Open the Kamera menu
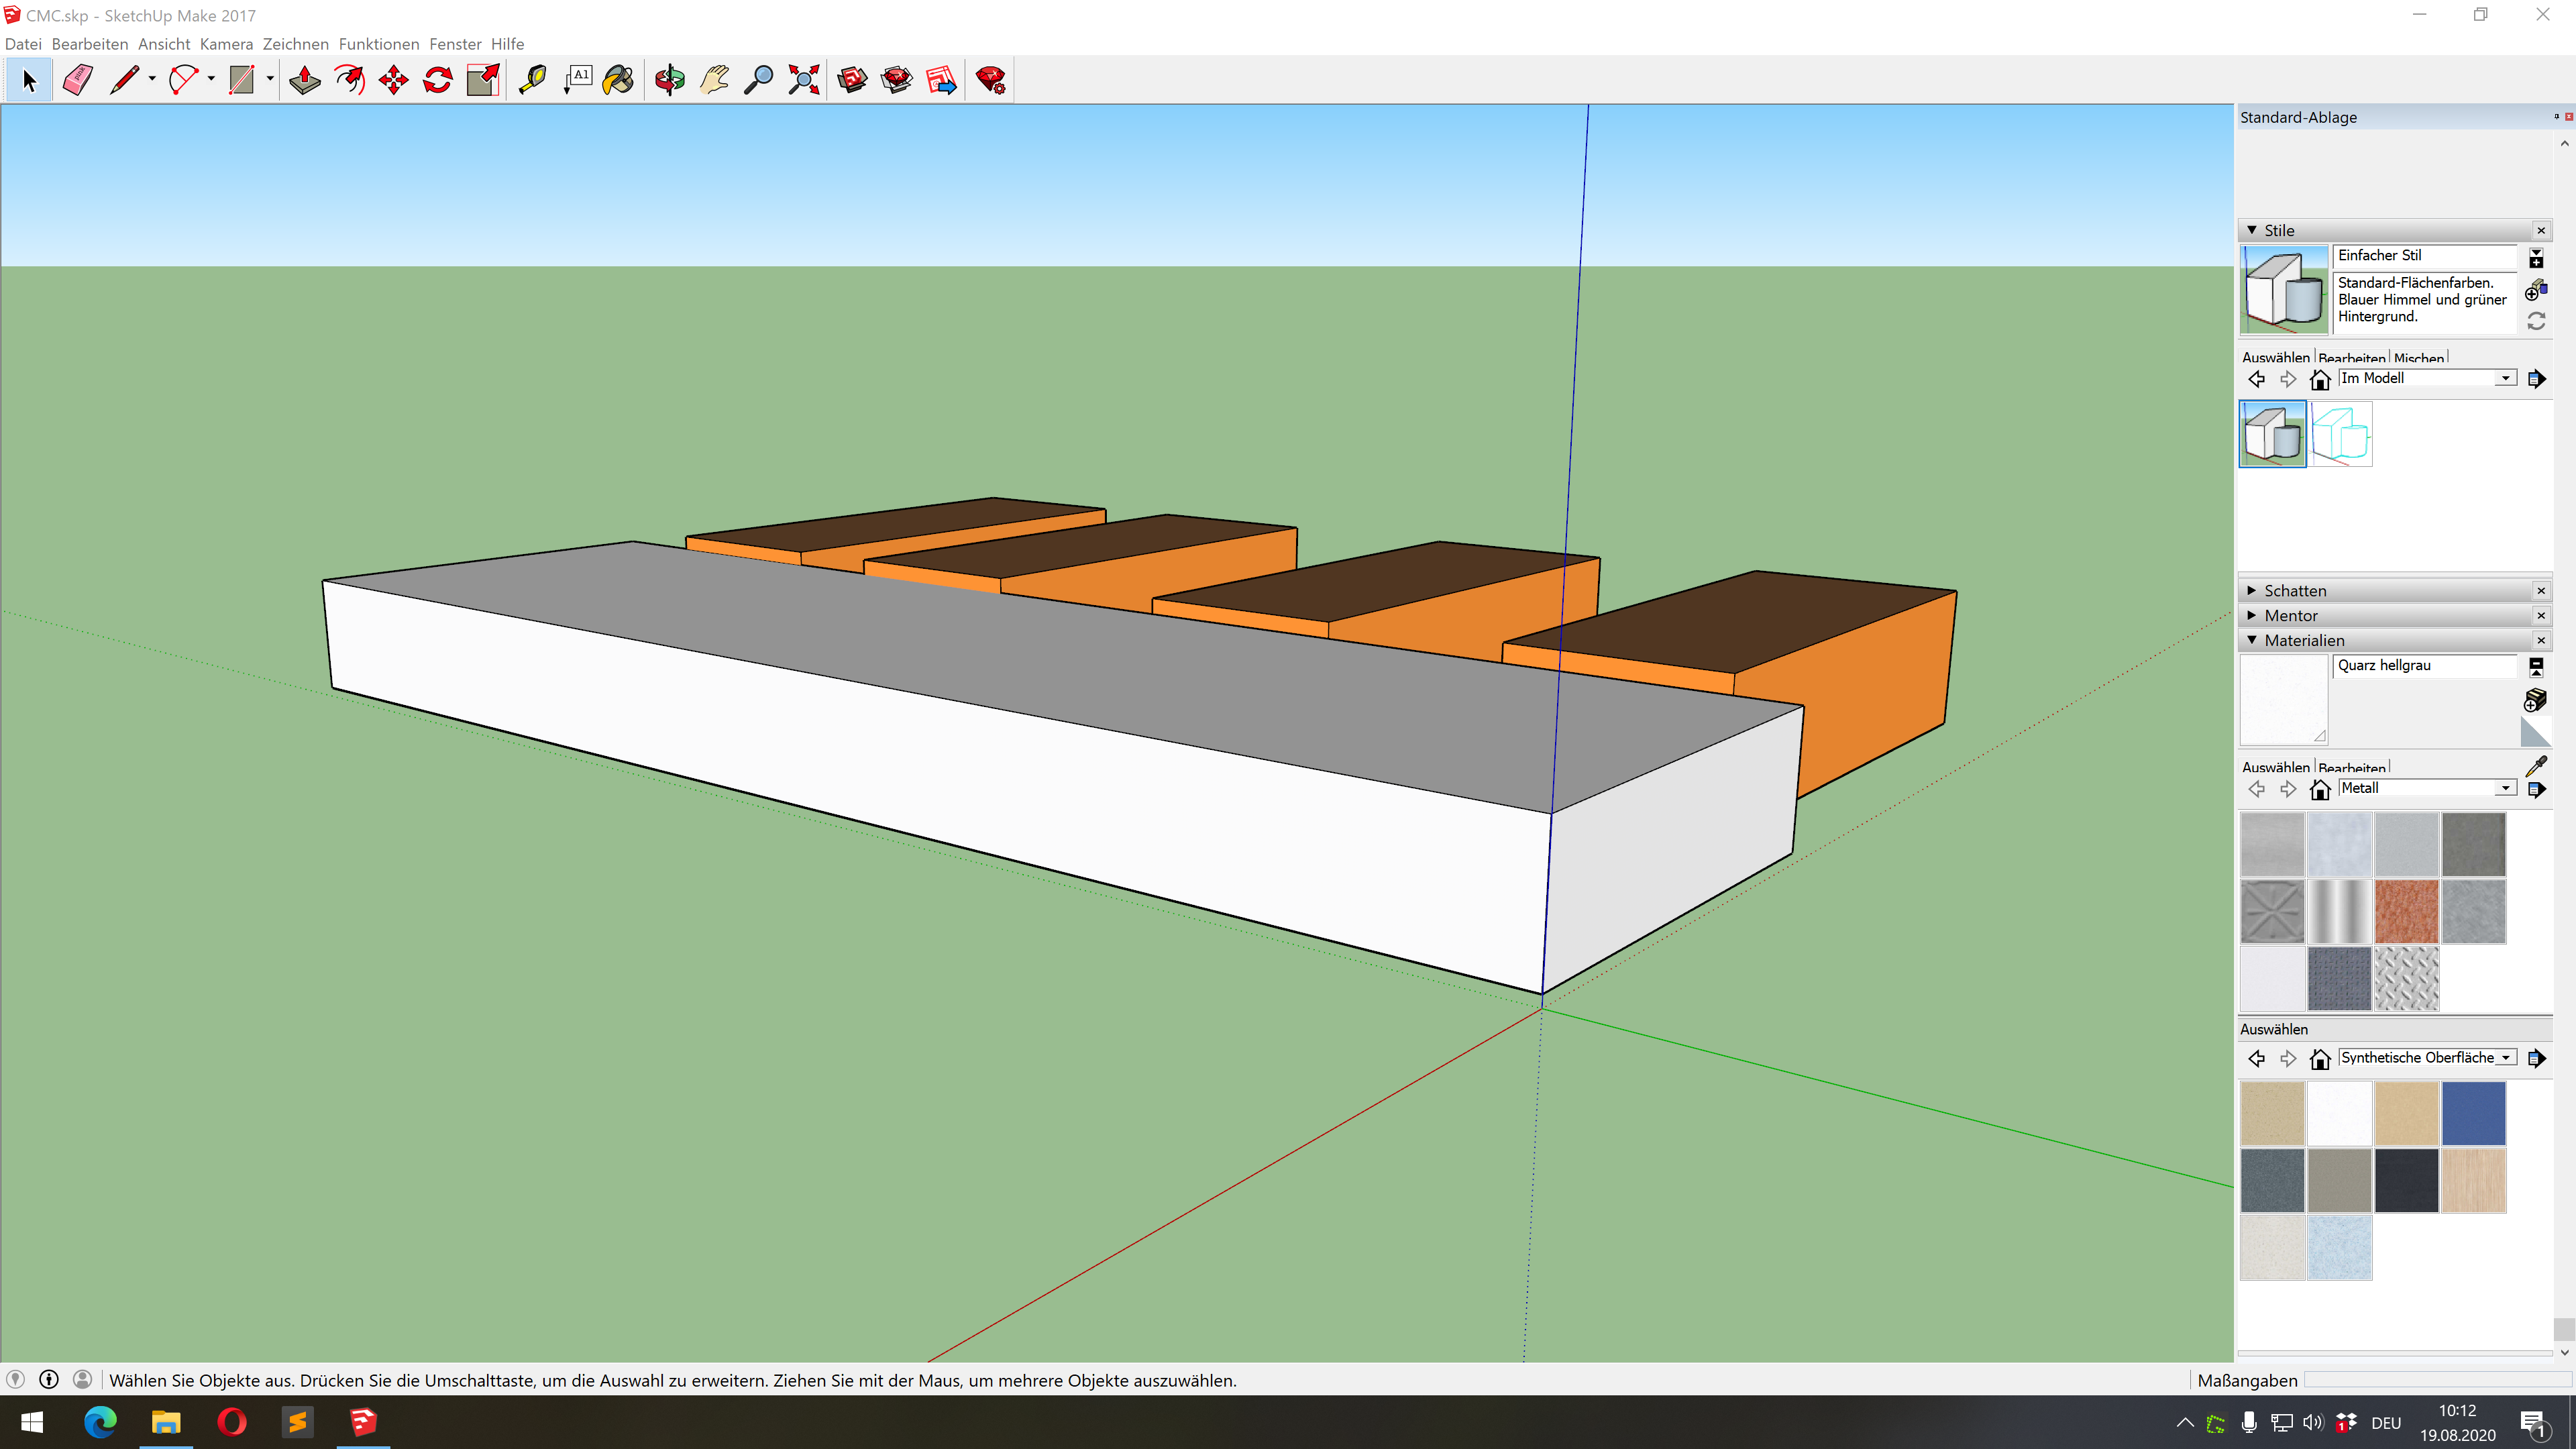 [226, 44]
